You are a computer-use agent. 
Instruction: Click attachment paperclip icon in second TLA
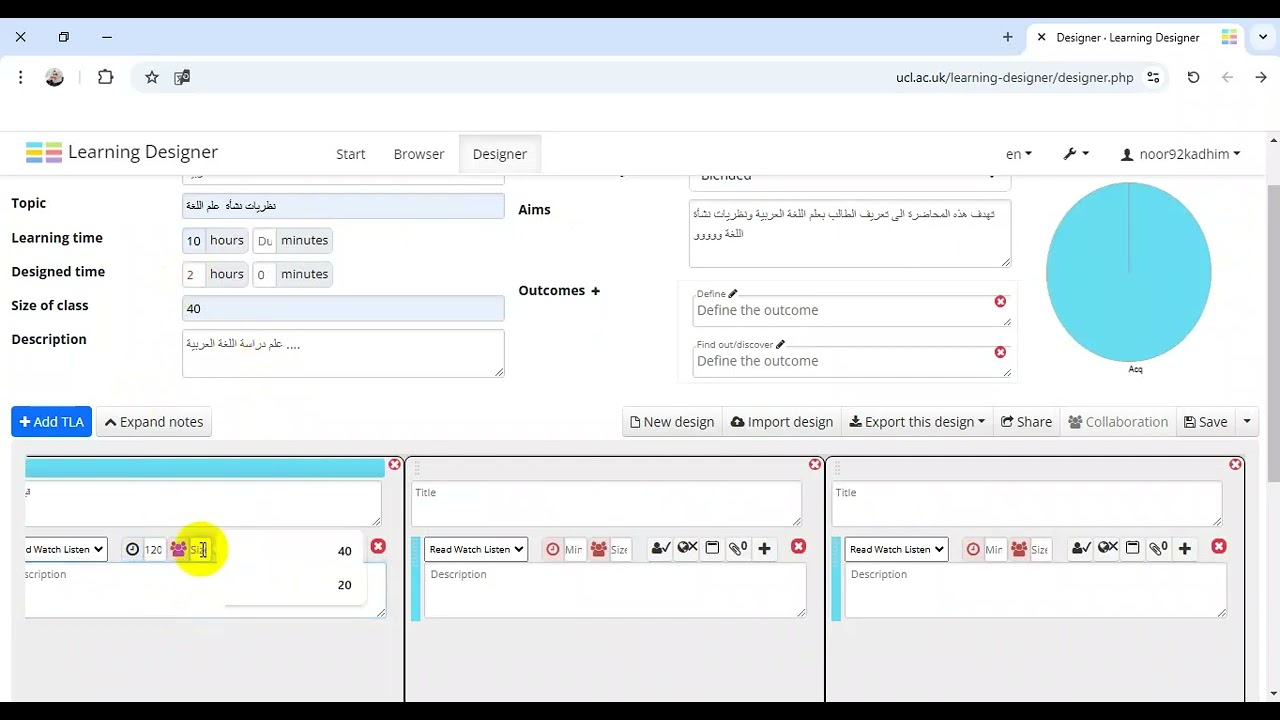(x=738, y=548)
